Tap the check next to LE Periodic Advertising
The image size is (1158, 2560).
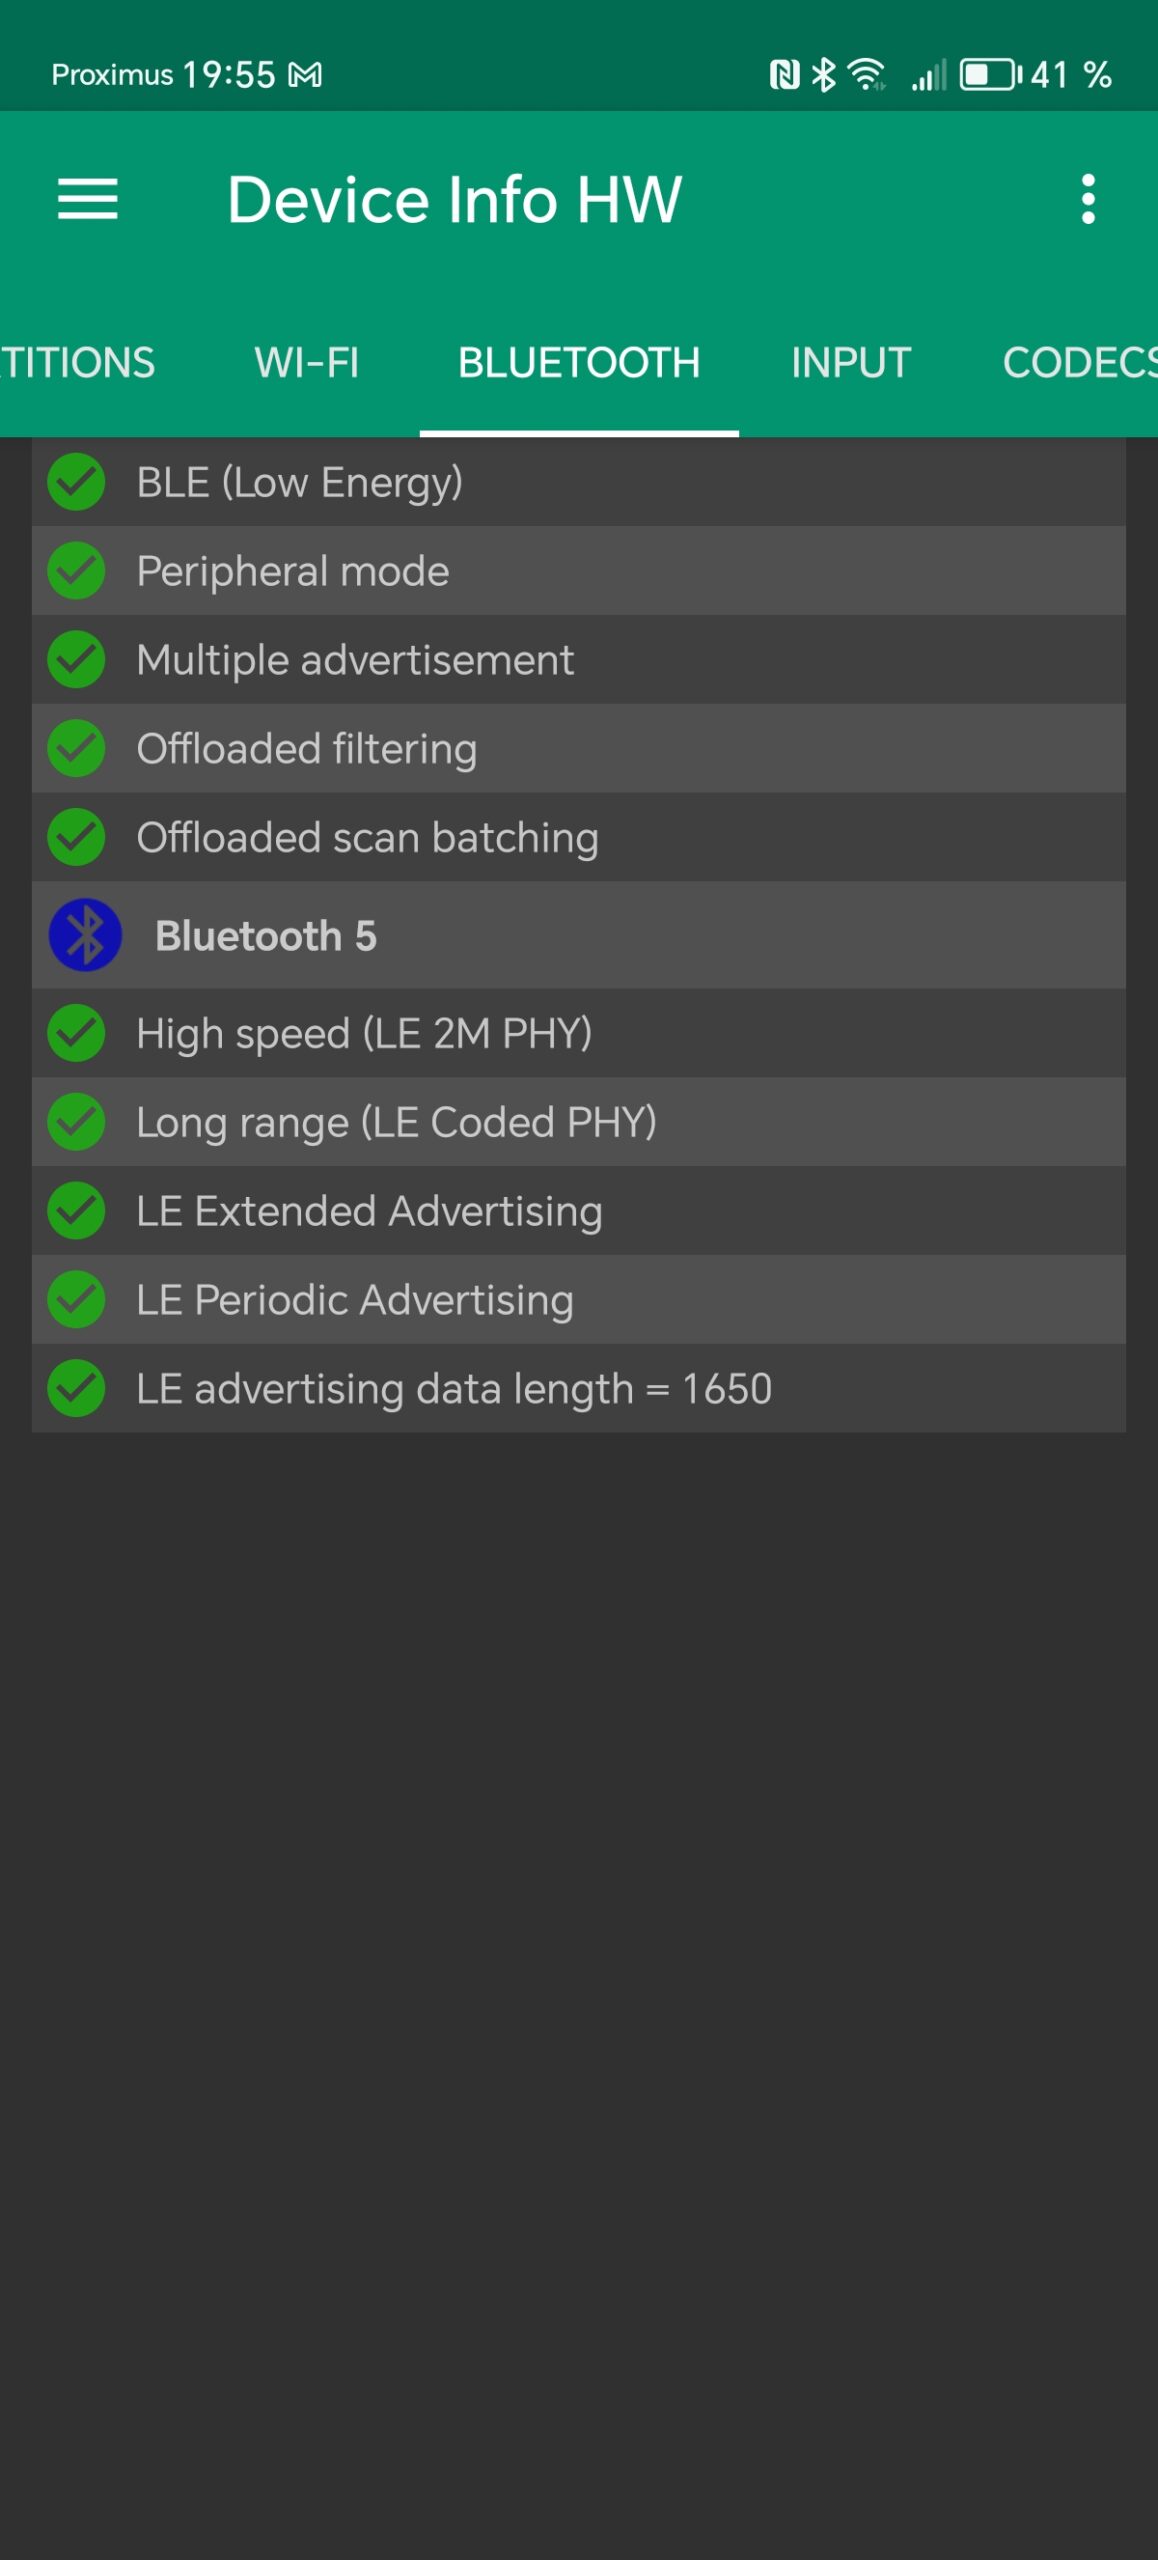[76, 1300]
